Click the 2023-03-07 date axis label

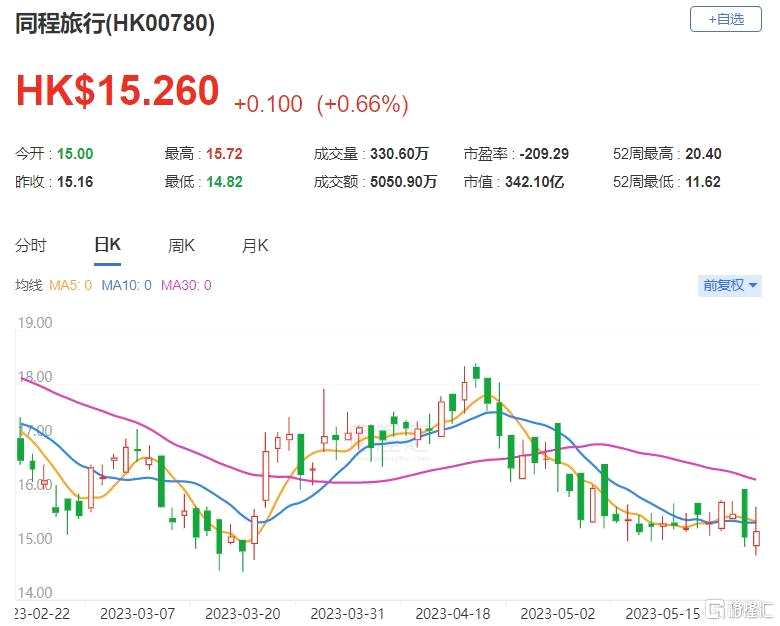click(x=137, y=614)
